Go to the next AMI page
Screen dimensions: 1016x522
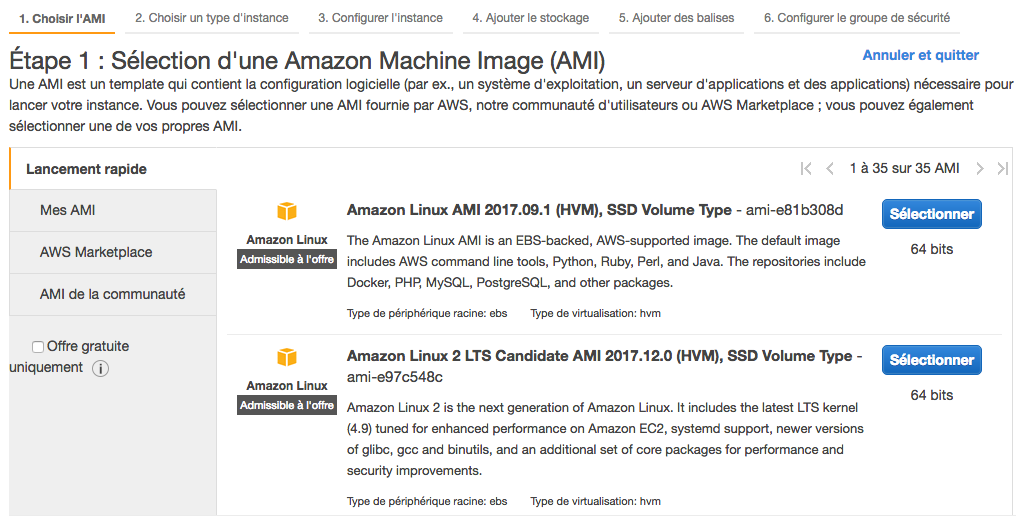[980, 169]
